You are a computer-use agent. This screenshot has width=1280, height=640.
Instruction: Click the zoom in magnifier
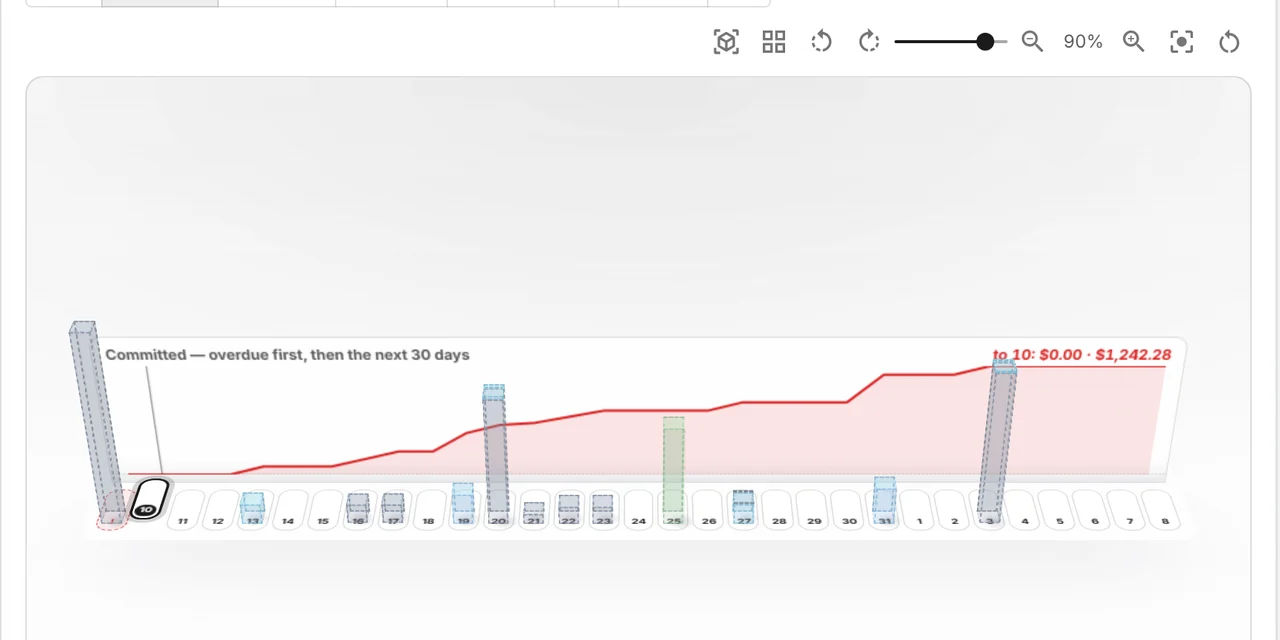[1133, 41]
